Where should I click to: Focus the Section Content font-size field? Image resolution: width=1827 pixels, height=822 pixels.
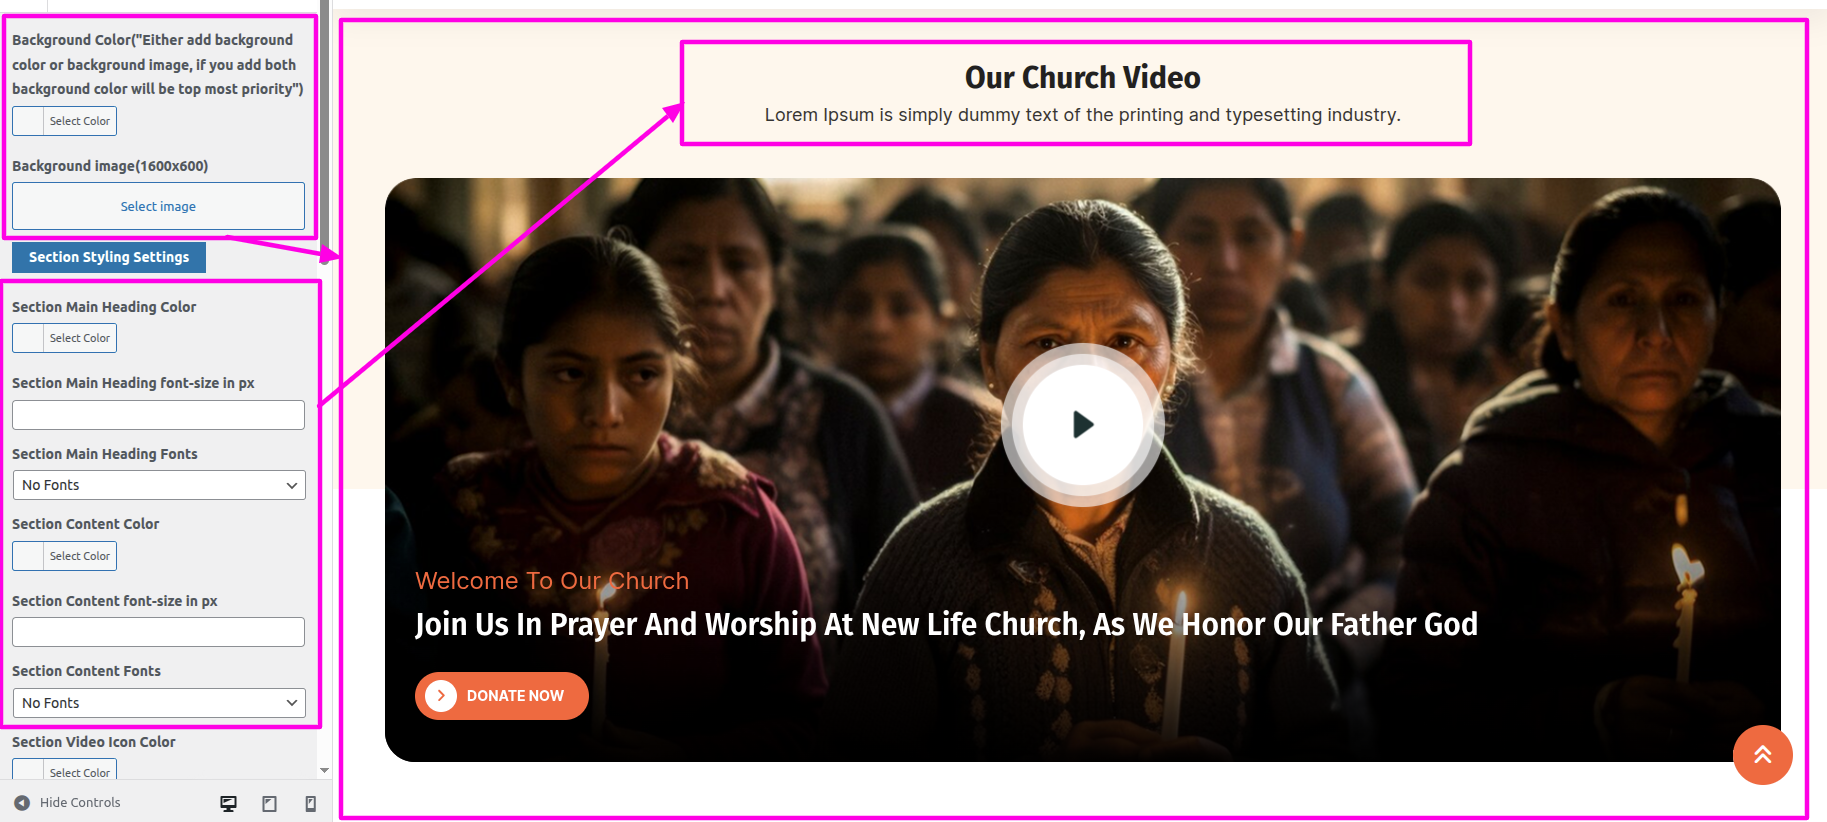tap(159, 632)
